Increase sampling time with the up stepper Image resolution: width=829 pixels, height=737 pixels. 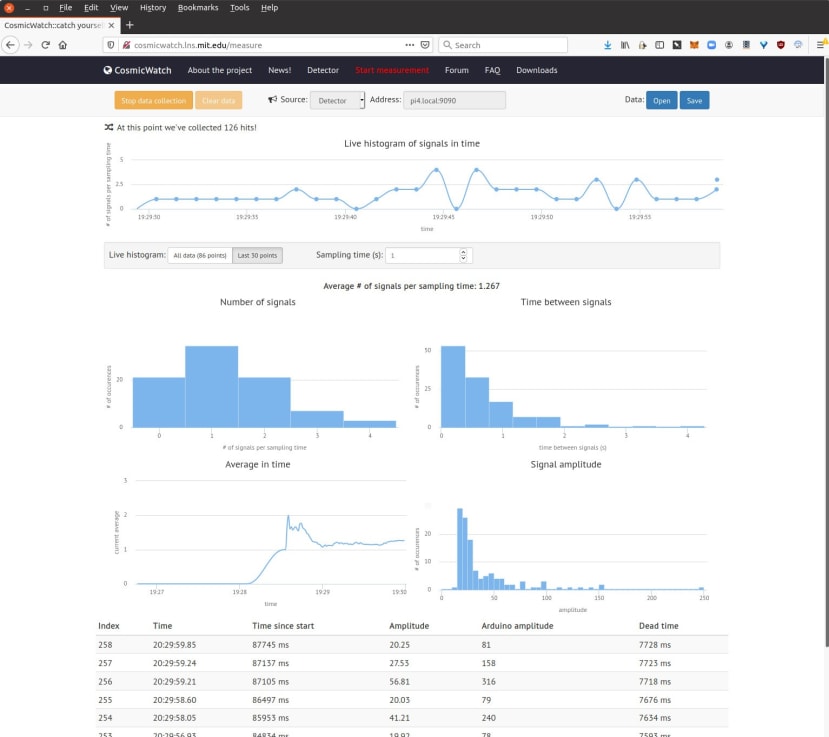coord(463,251)
